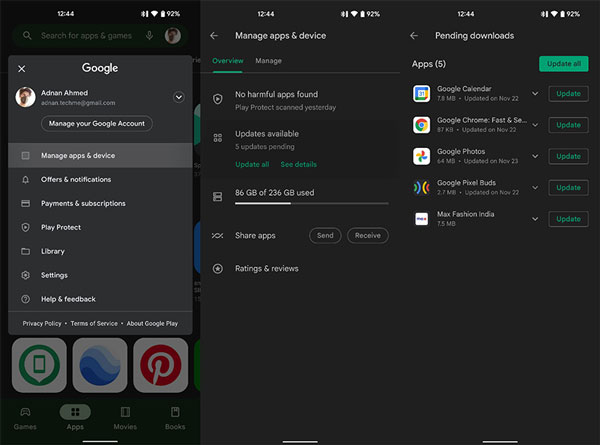Close the Google account menu
600x445 pixels.
[x=22, y=69]
